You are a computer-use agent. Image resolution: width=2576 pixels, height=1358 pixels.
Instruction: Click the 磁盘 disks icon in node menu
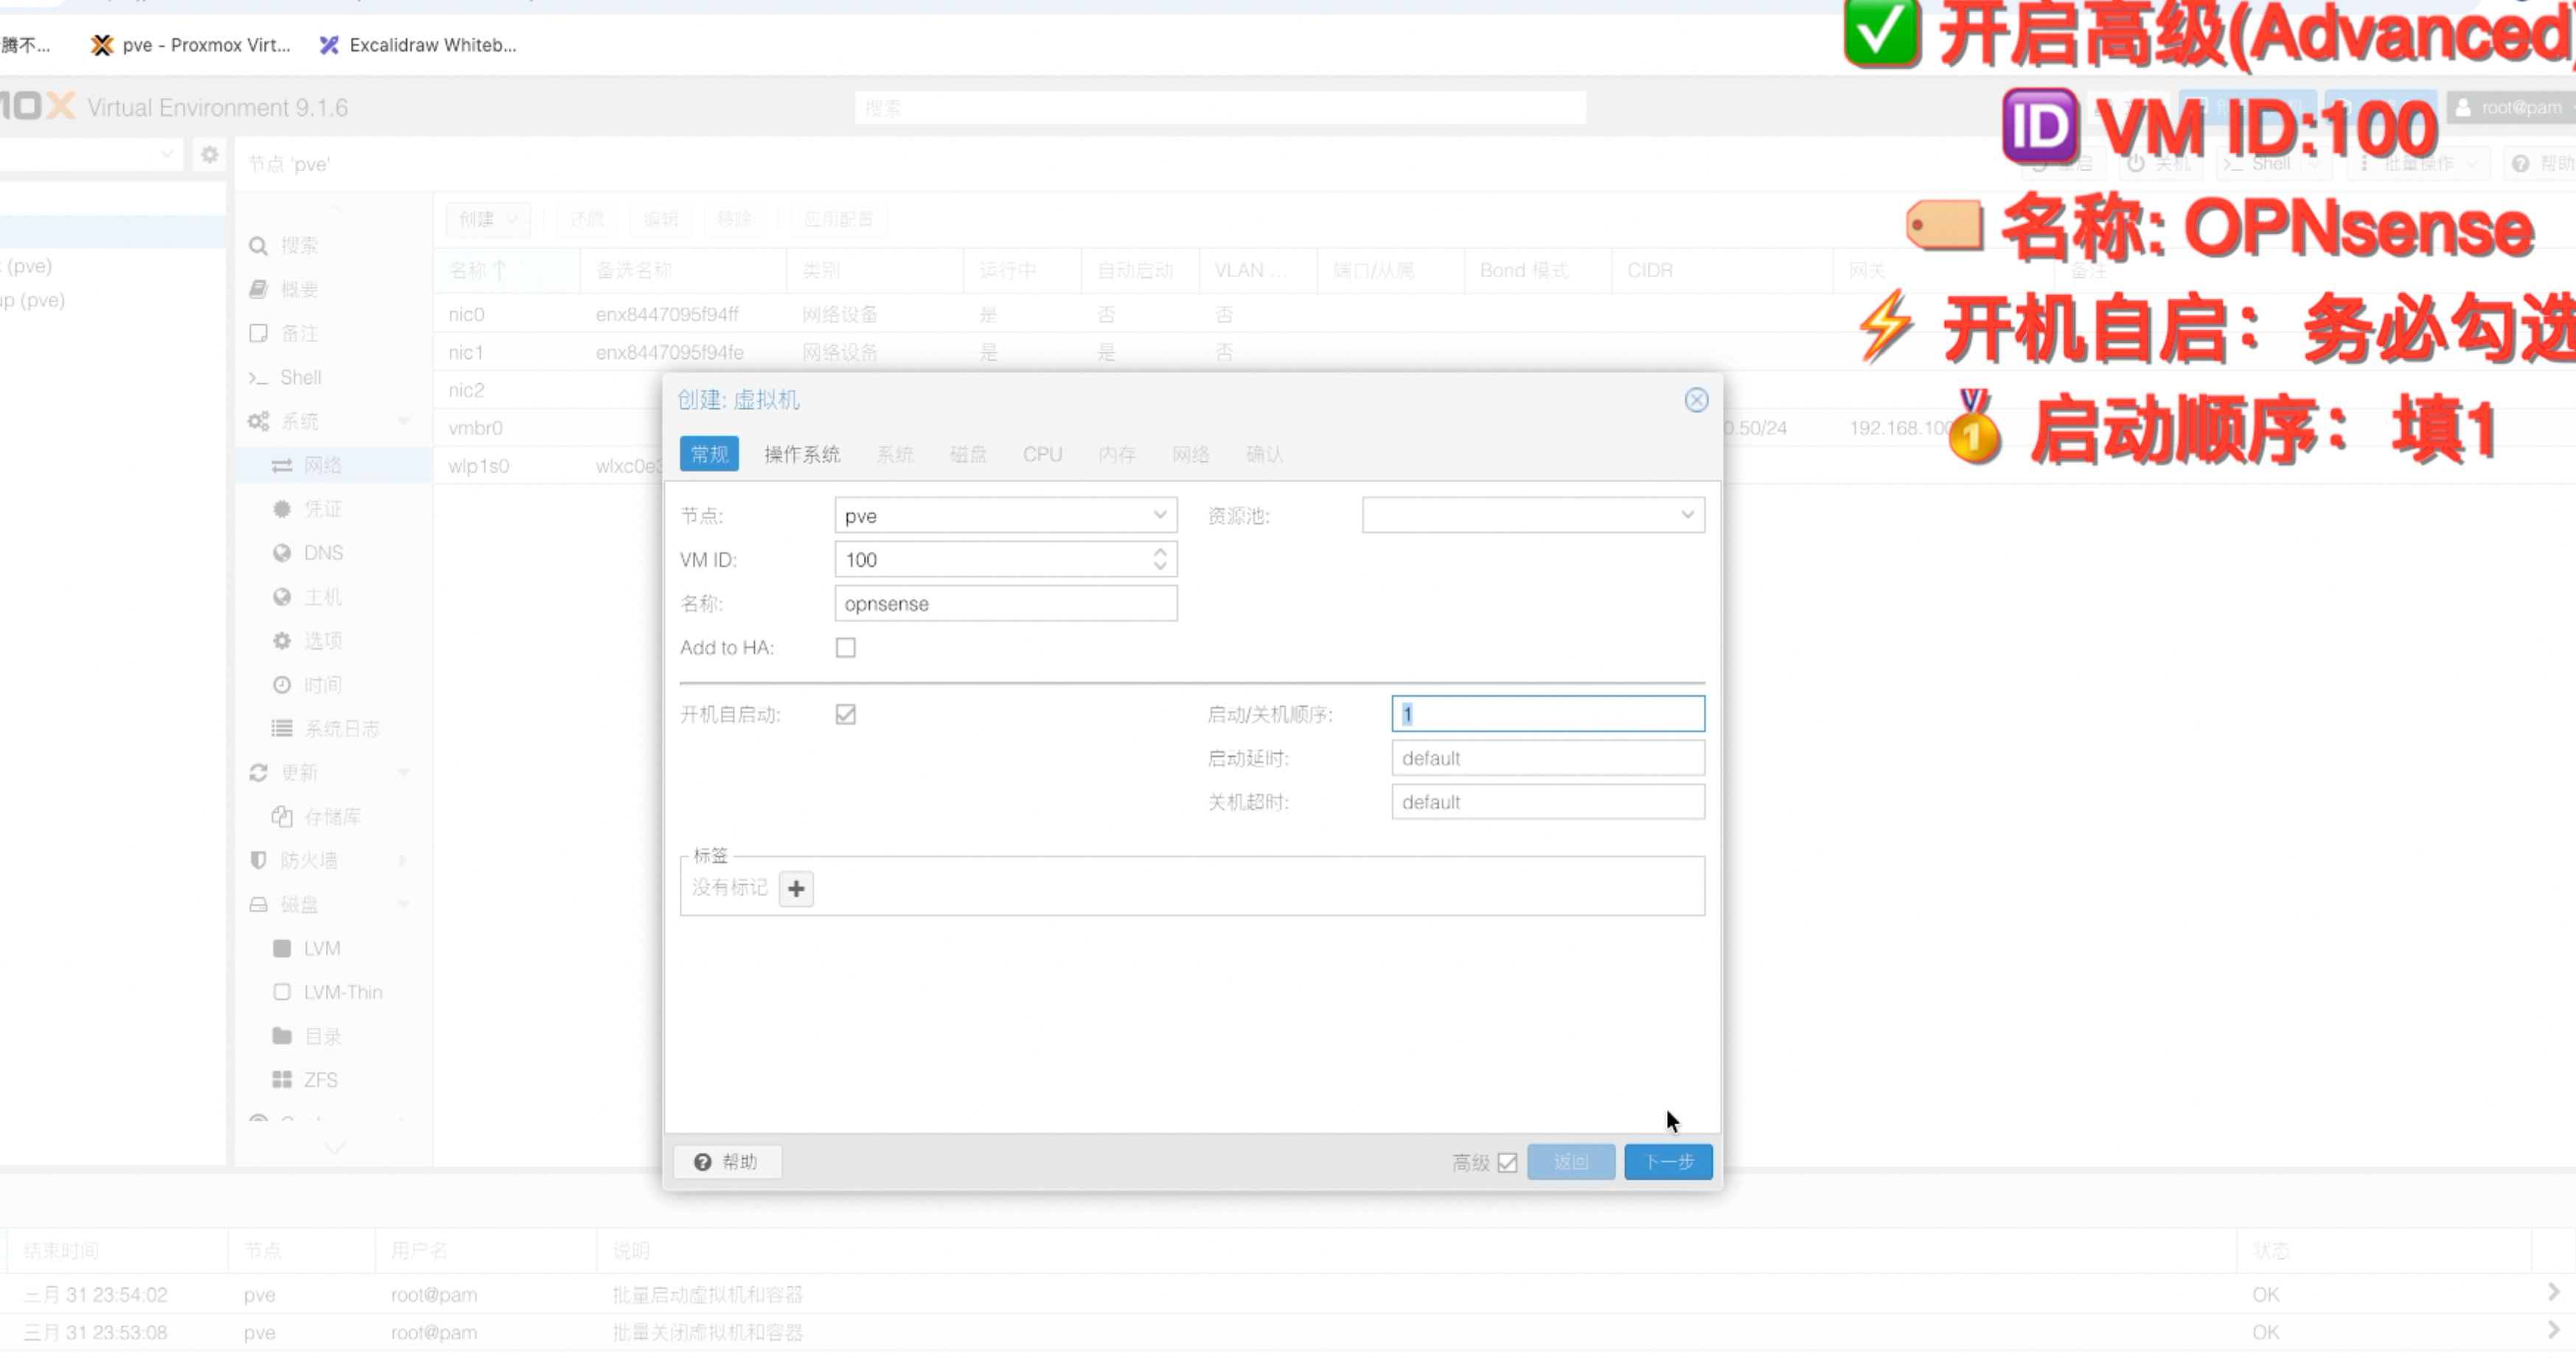coord(258,904)
